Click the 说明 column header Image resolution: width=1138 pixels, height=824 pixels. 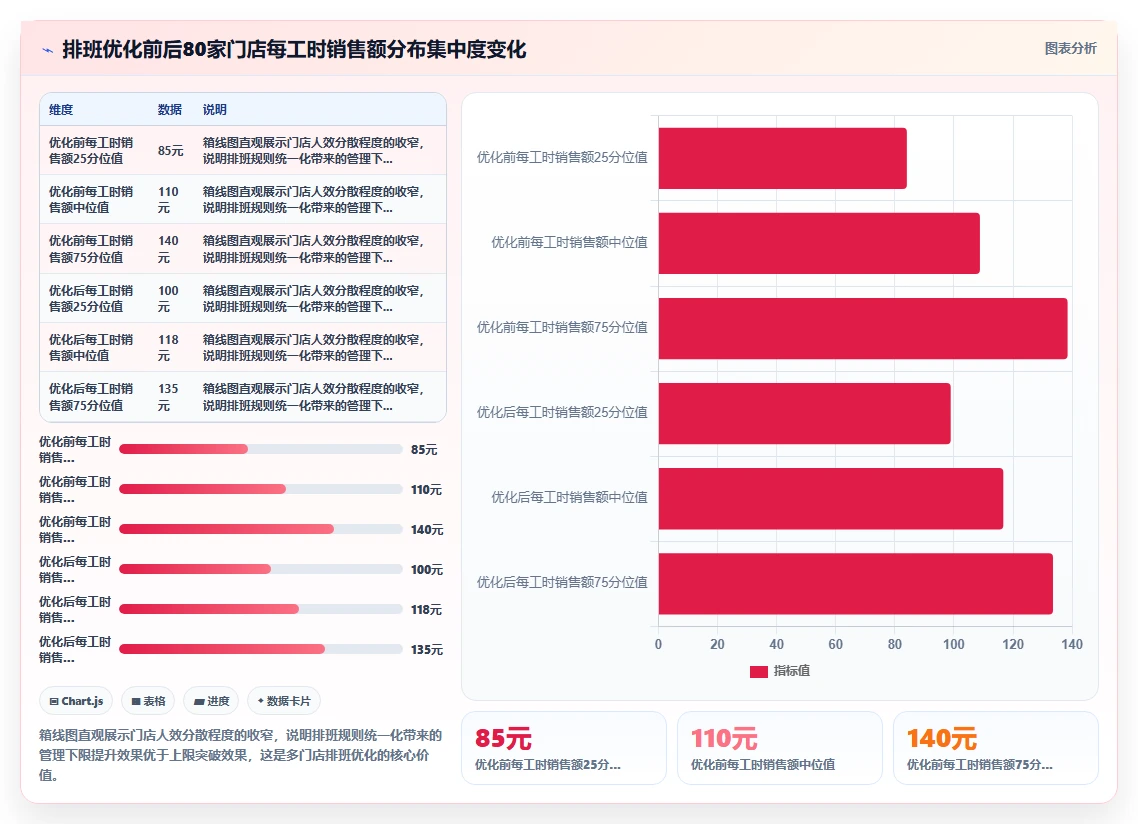(x=215, y=110)
